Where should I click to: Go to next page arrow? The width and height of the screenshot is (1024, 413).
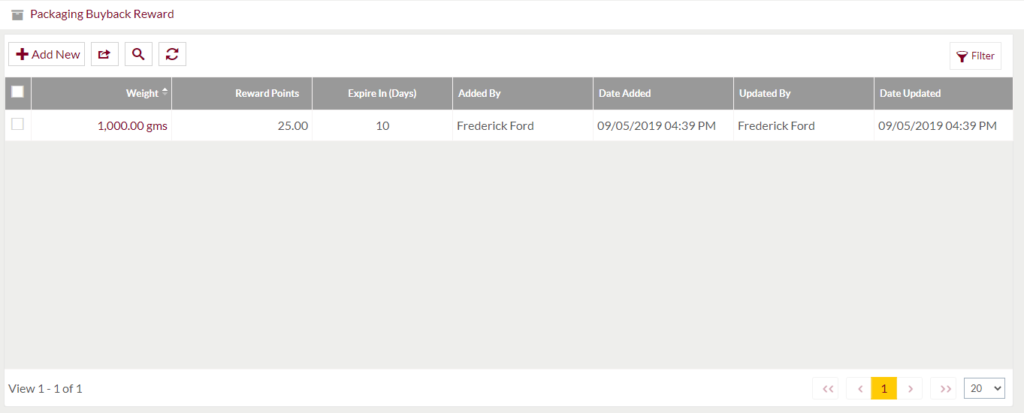pos(910,389)
